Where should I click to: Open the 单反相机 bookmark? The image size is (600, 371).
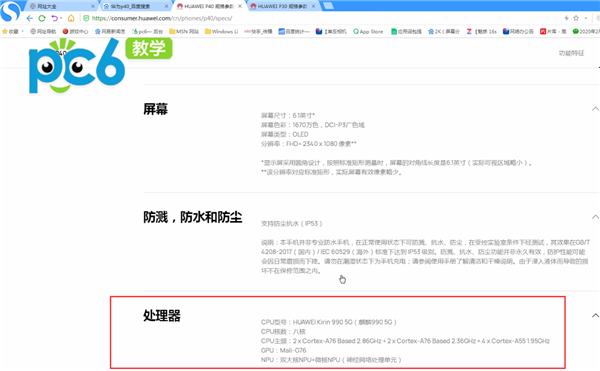point(331,31)
